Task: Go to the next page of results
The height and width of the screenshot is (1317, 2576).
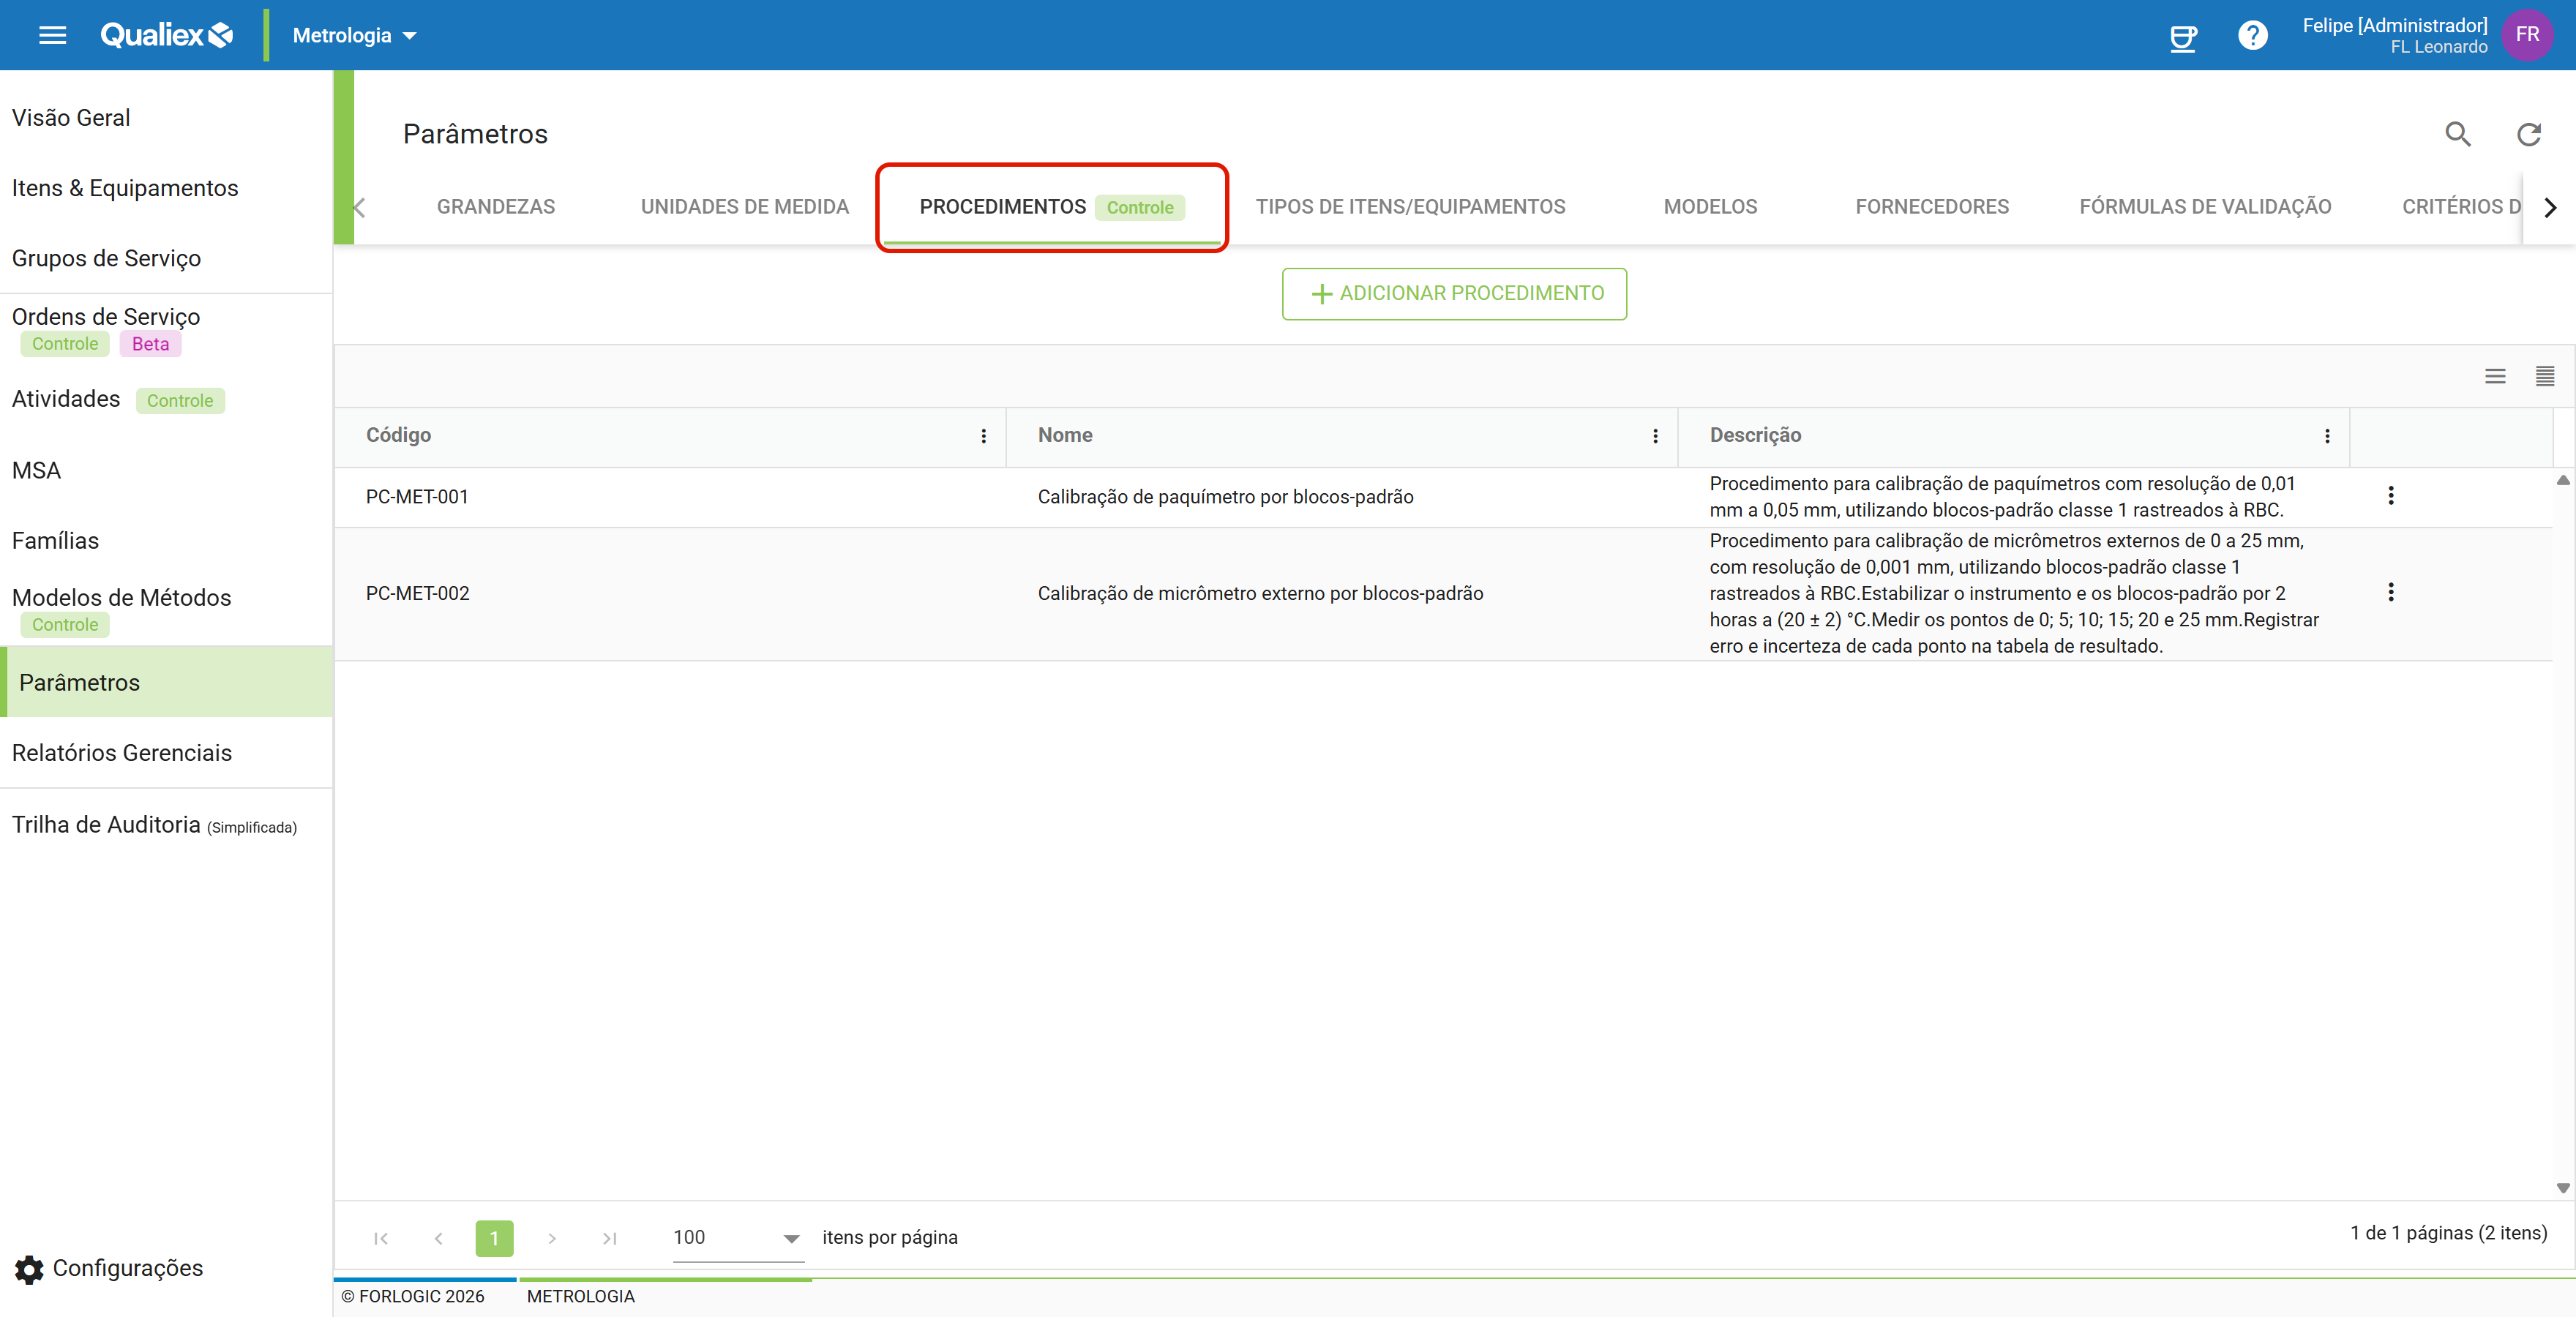Action: [552, 1238]
